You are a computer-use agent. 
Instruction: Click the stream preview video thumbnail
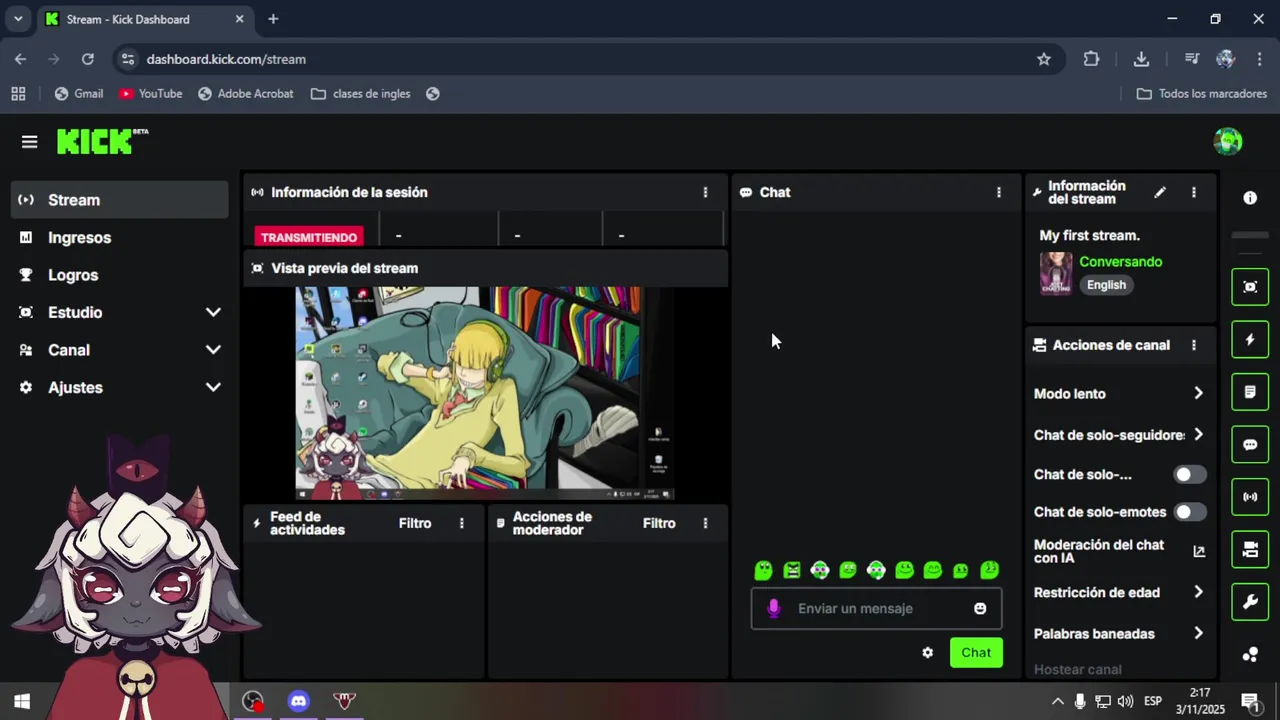(485, 393)
